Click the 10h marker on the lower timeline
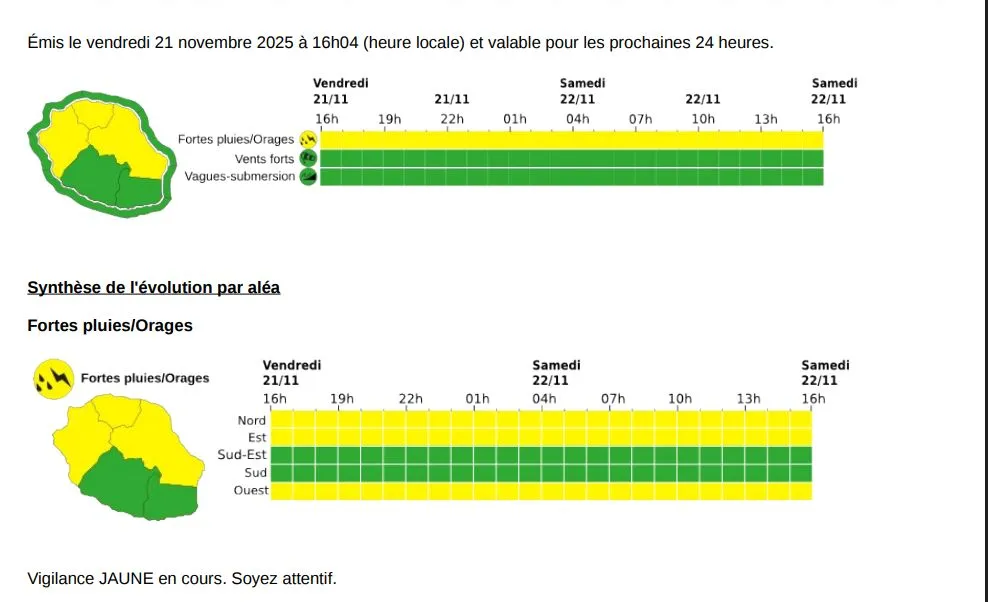This screenshot has width=988, height=602. point(680,398)
